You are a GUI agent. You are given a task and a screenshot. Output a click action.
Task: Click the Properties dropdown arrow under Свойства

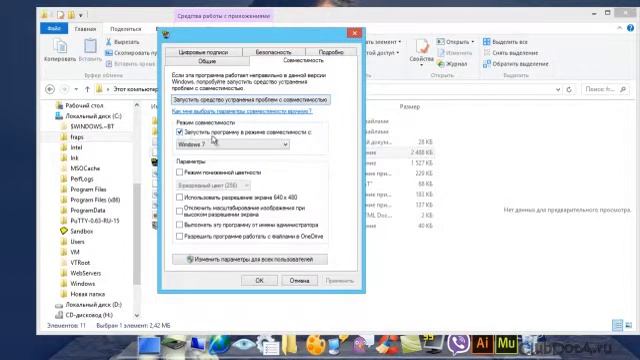(422, 65)
